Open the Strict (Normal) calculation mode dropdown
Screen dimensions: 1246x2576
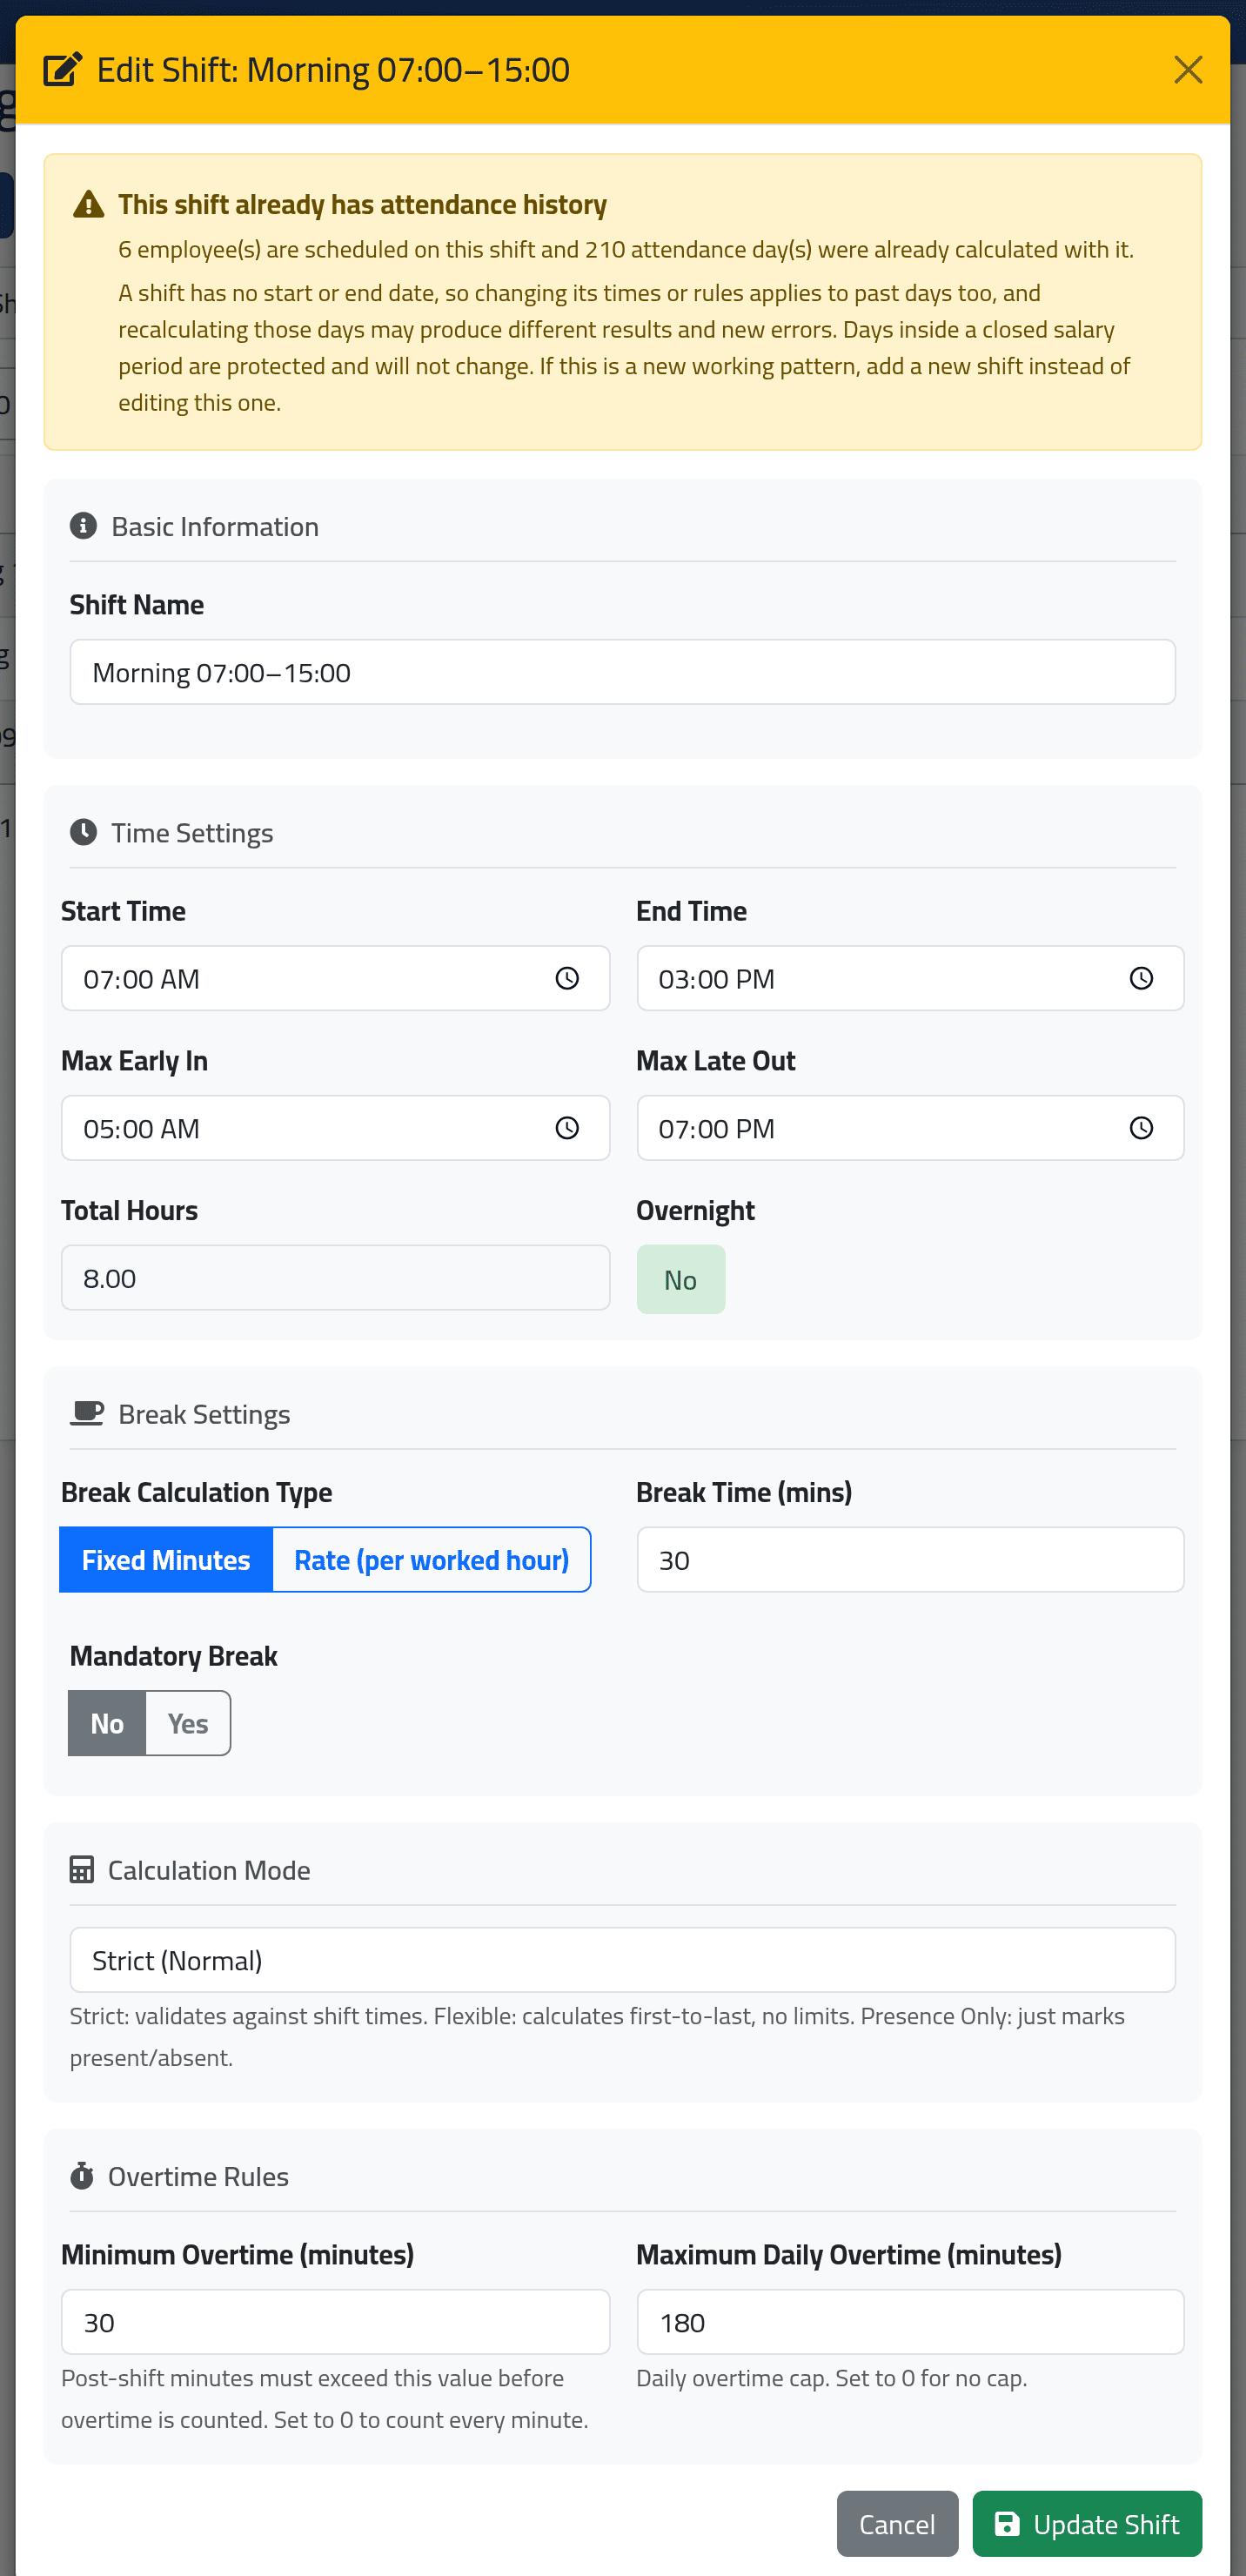[x=622, y=1960]
